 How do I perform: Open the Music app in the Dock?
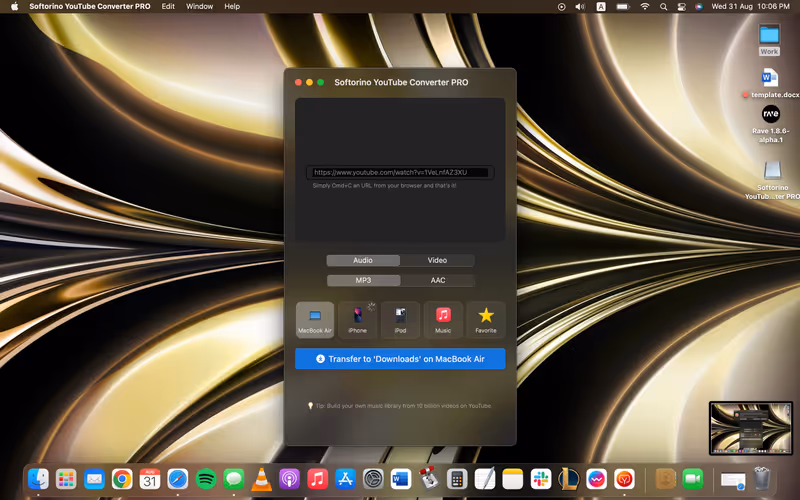pyautogui.click(x=317, y=479)
